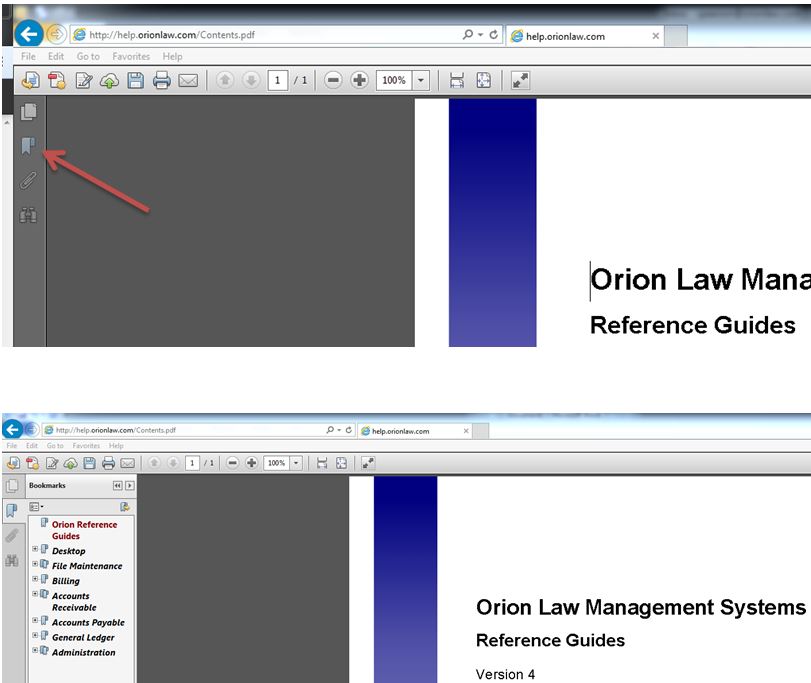Select help.orionlaw.com tab in the collapsed-pane window
The image size is (811, 683).
(x=584, y=36)
